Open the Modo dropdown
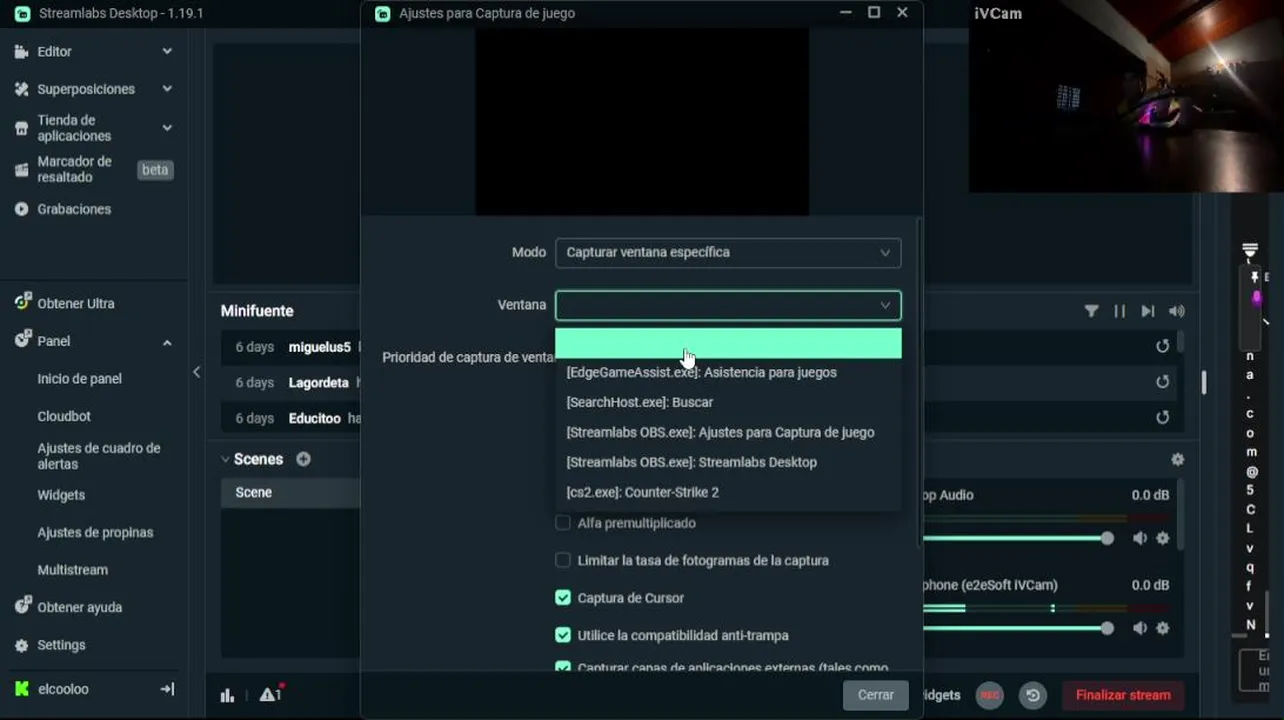1284x720 pixels. (x=728, y=253)
